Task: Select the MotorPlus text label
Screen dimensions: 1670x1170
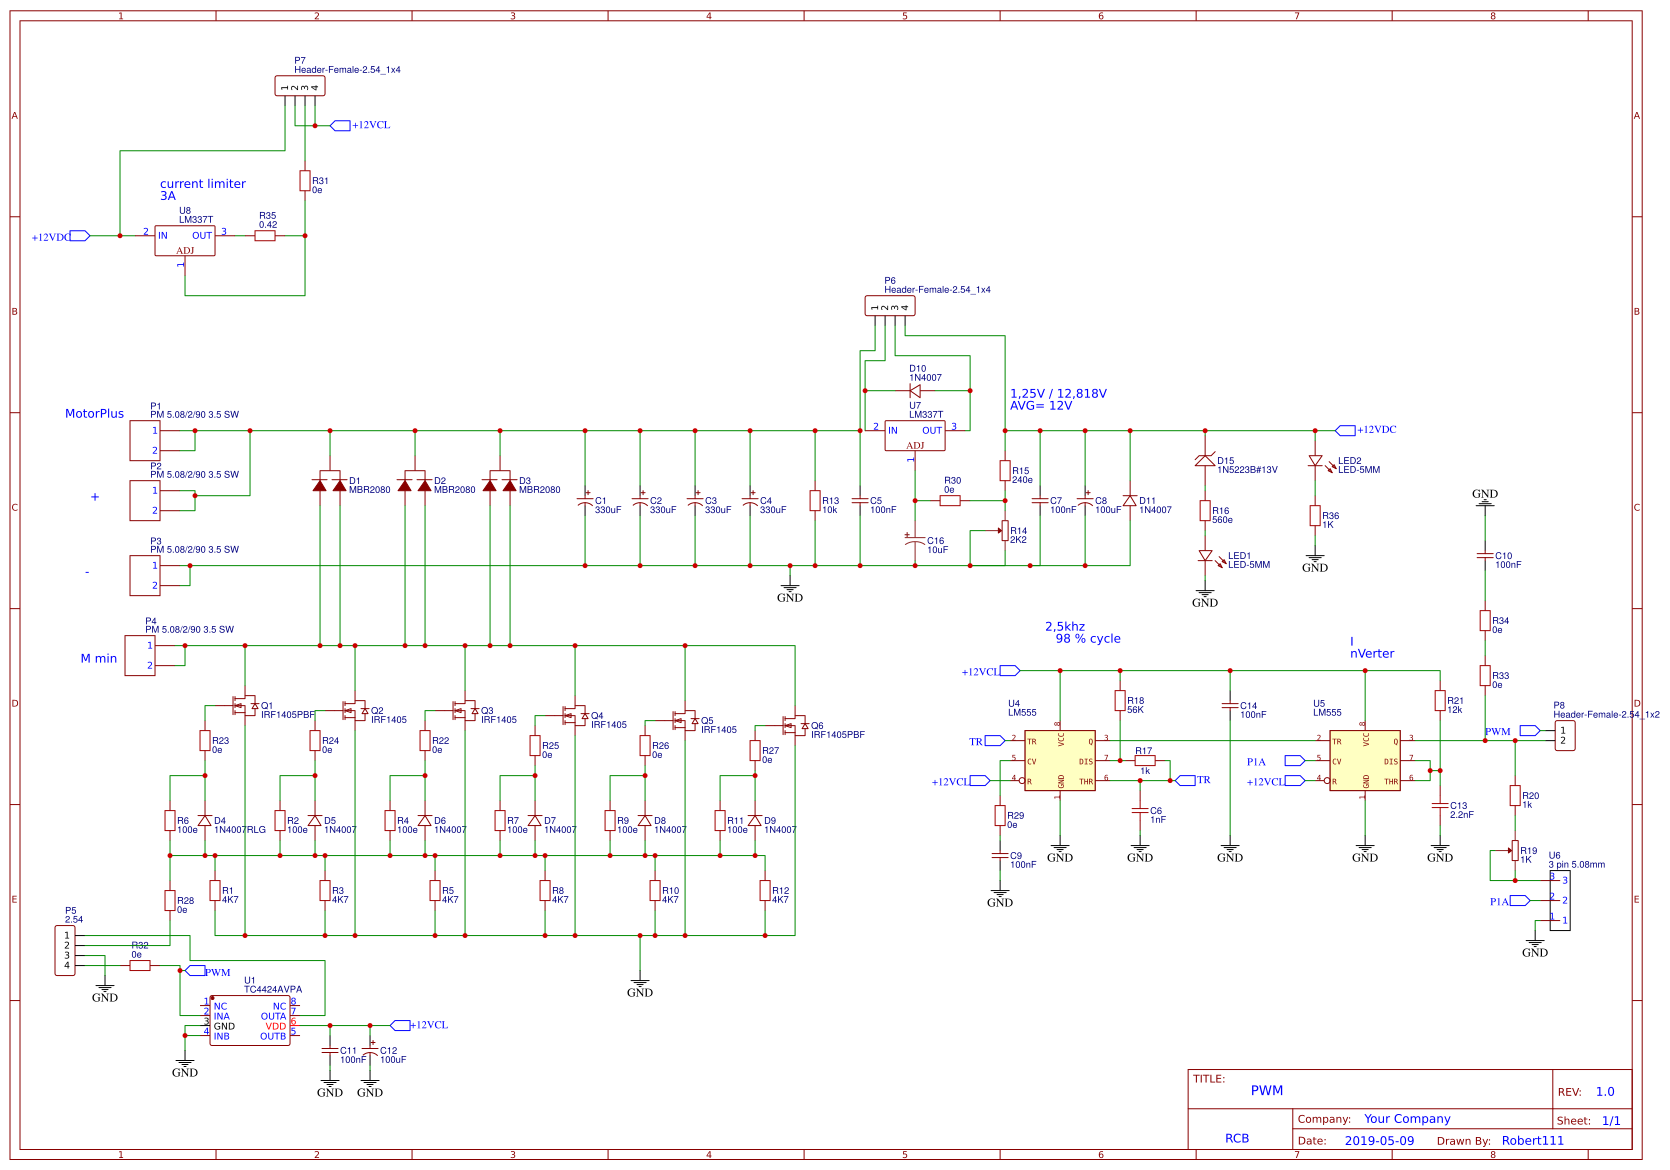Action: 94,414
